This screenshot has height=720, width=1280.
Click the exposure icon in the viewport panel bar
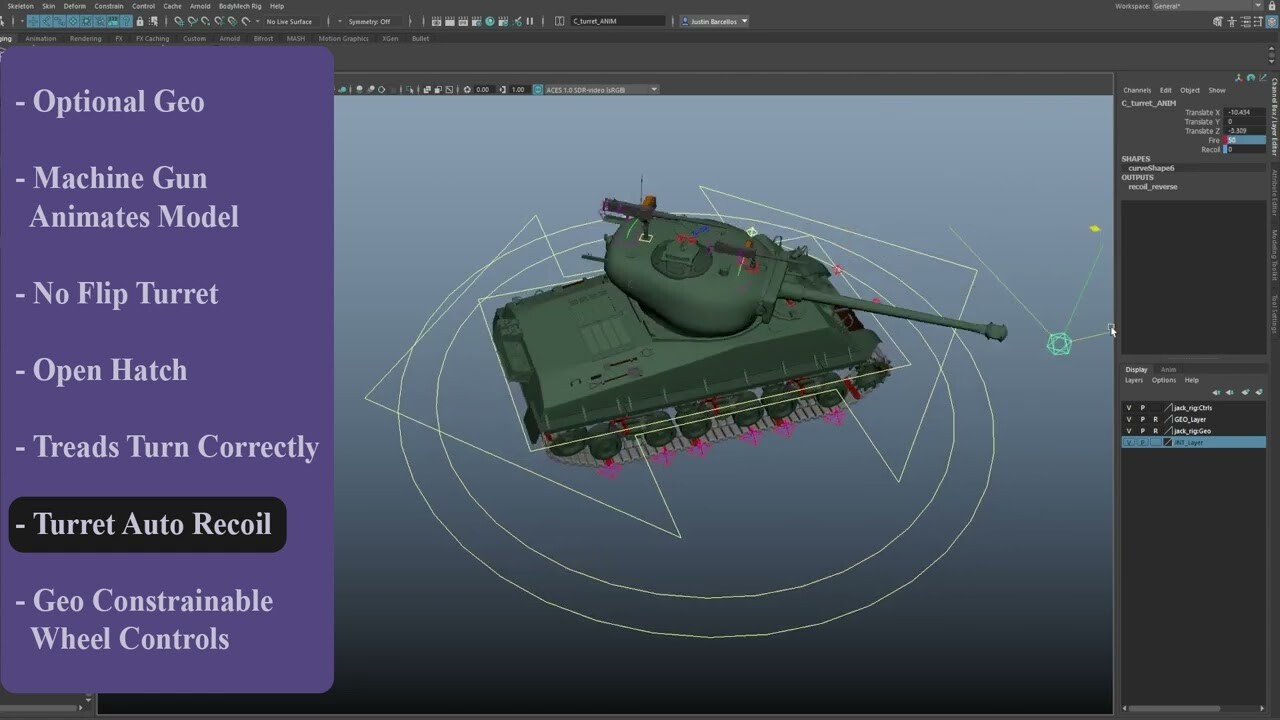click(x=465, y=89)
